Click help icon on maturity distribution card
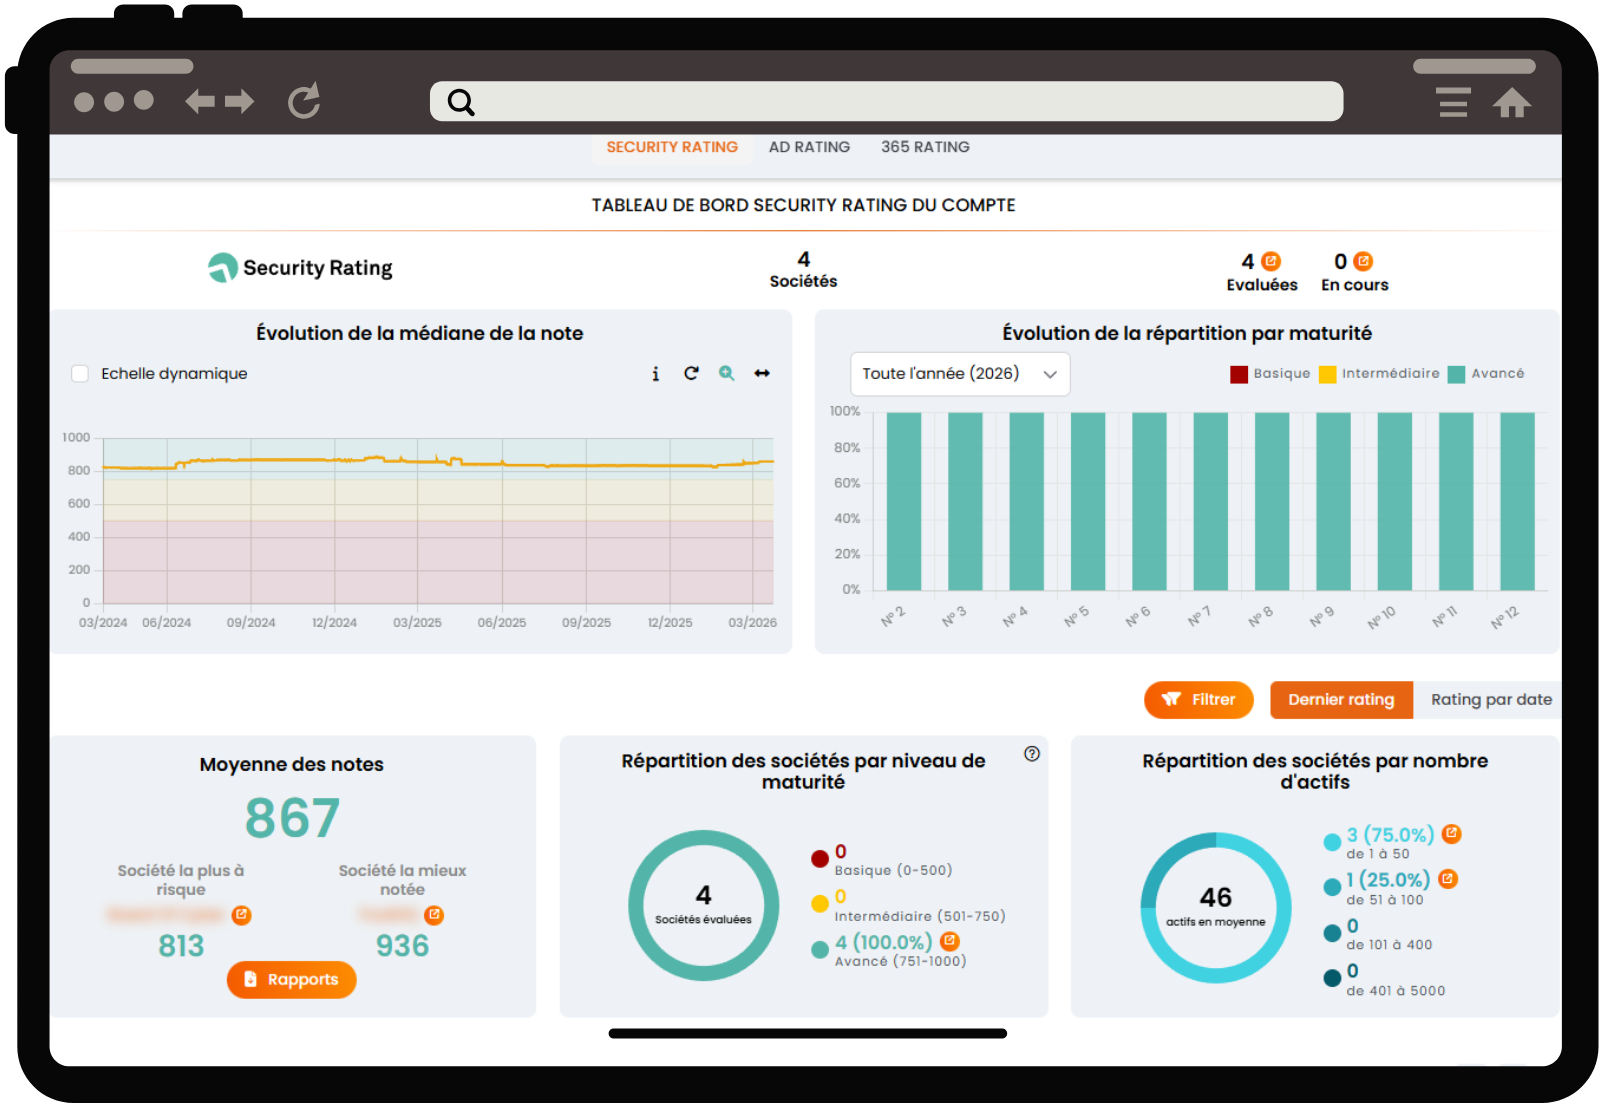Image resolution: width=1608 pixels, height=1110 pixels. point(1032,754)
